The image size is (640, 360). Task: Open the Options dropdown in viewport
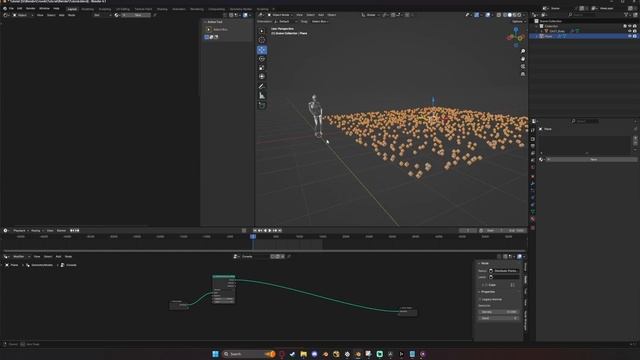[x=518, y=22]
